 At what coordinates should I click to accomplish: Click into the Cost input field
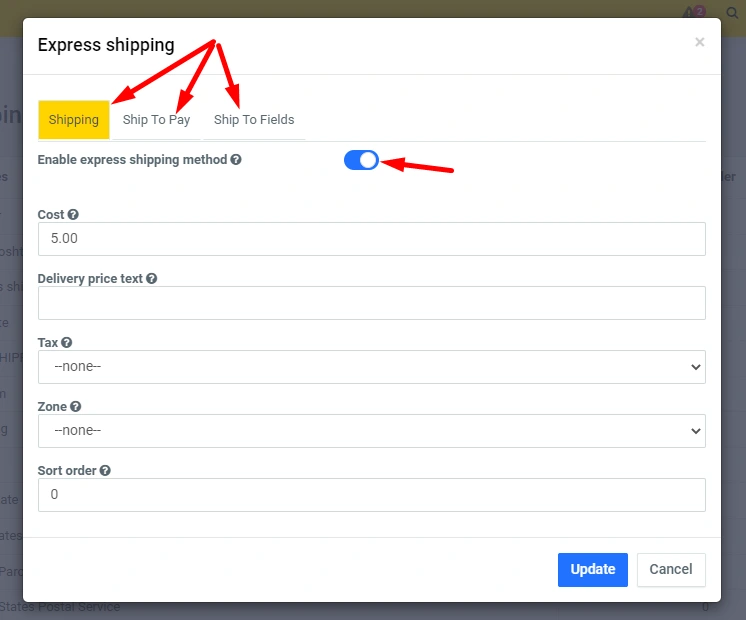pyautogui.click(x=371, y=239)
